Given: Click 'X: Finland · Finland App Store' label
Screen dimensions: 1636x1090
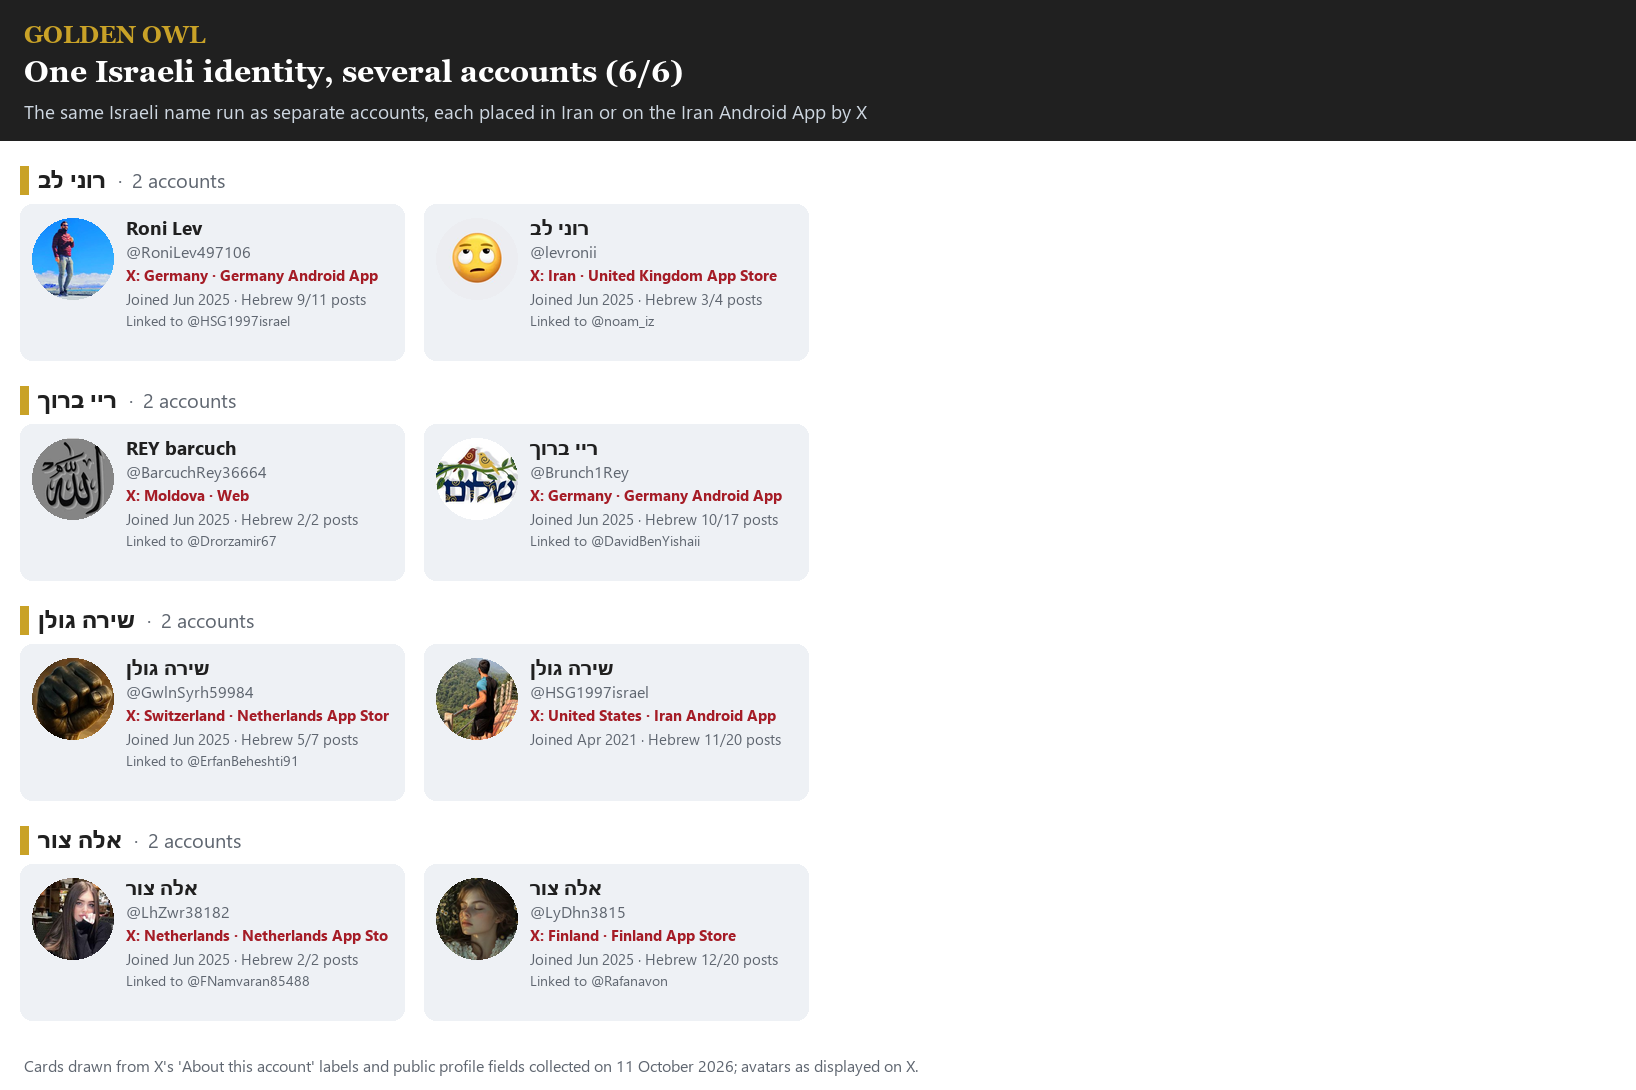Looking at the screenshot, I should [633, 936].
